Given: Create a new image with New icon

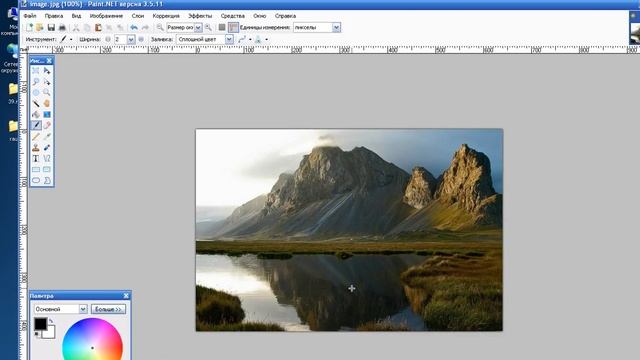Looking at the screenshot, I should [x=29, y=27].
